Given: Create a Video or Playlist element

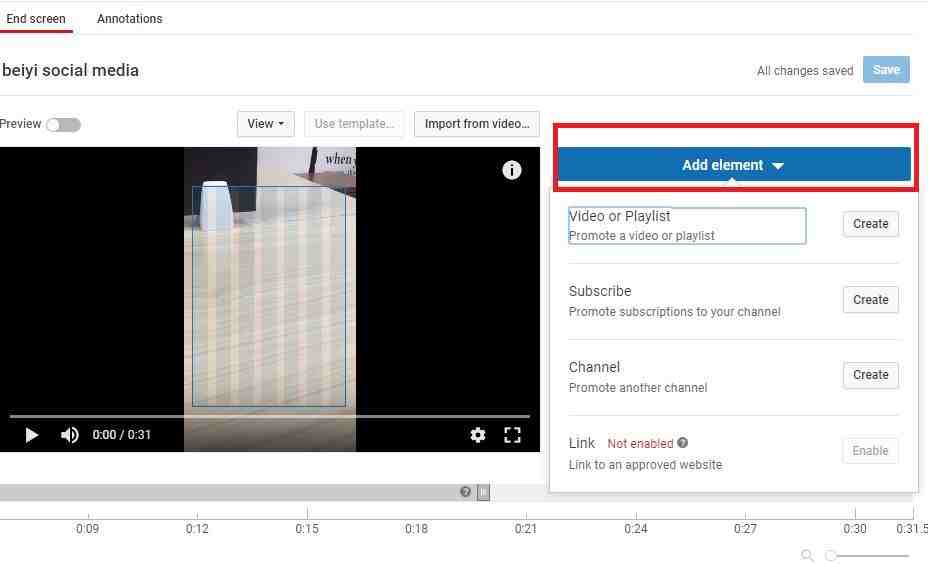Looking at the screenshot, I should 870,224.
